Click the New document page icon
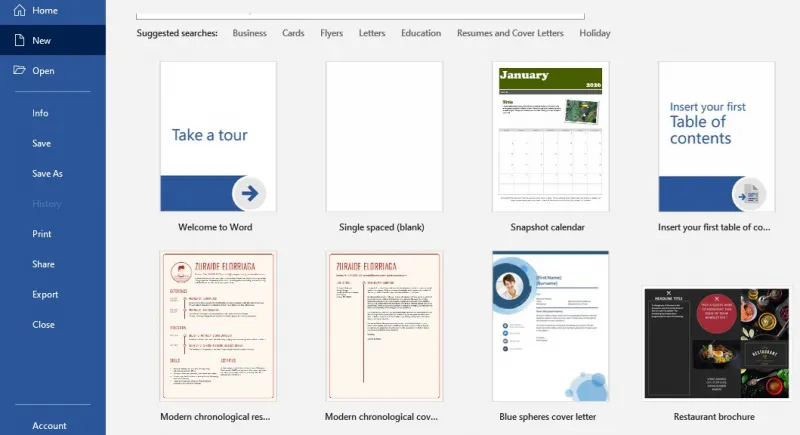 tap(19, 40)
